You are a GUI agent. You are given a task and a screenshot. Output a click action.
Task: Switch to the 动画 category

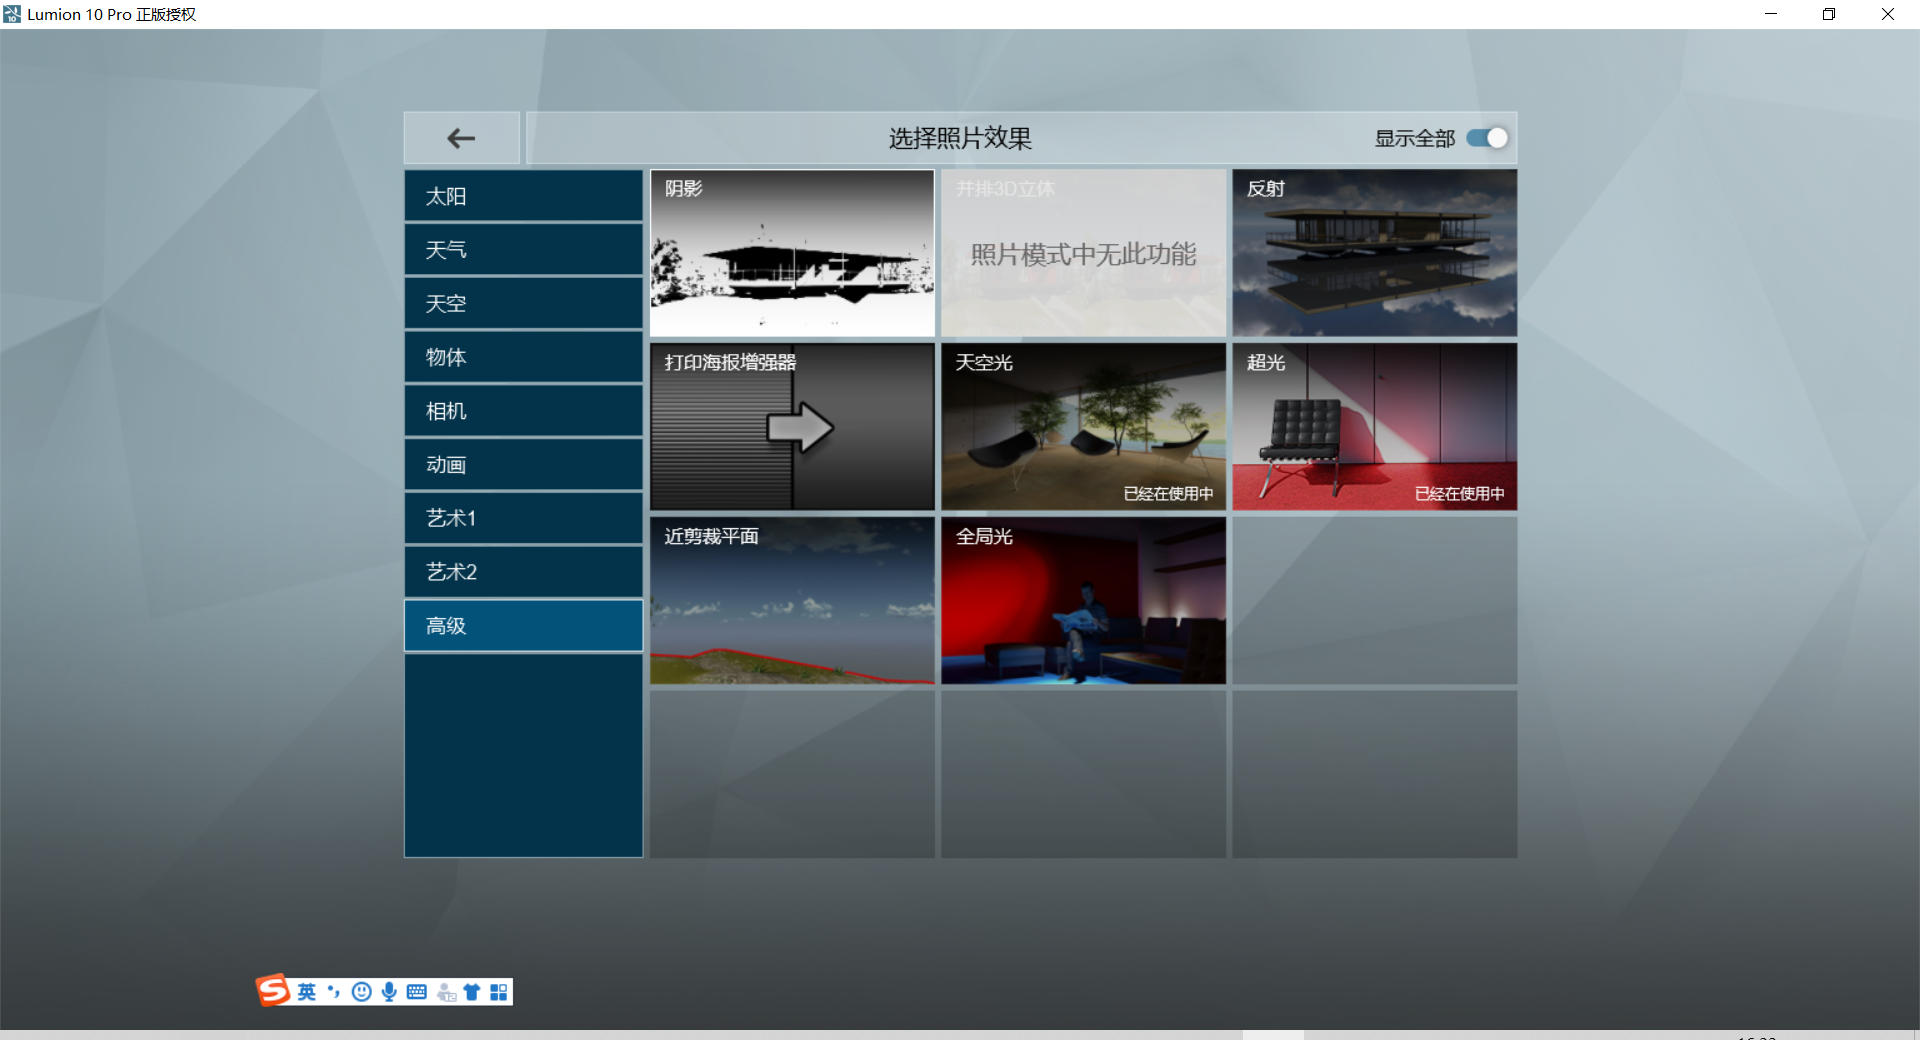(523, 464)
